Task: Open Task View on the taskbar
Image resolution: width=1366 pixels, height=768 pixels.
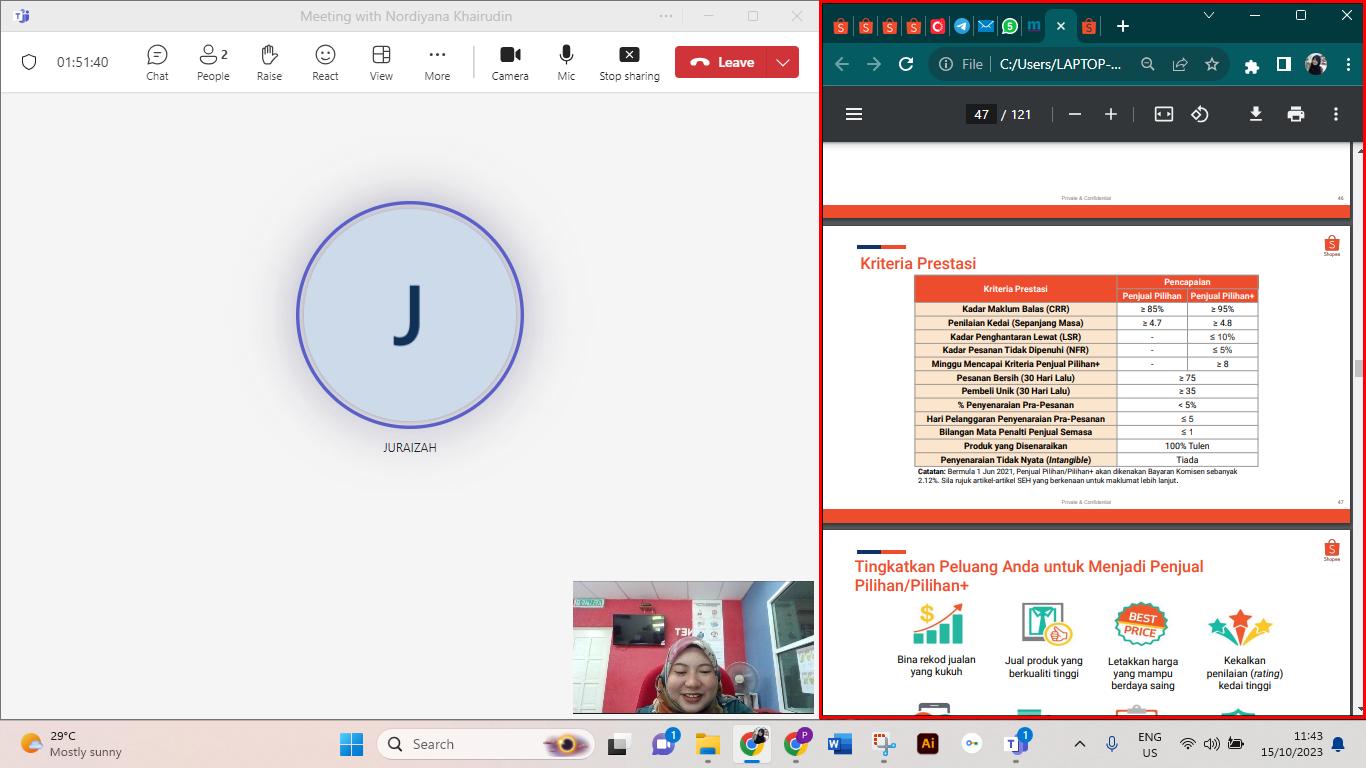Action: click(x=618, y=744)
